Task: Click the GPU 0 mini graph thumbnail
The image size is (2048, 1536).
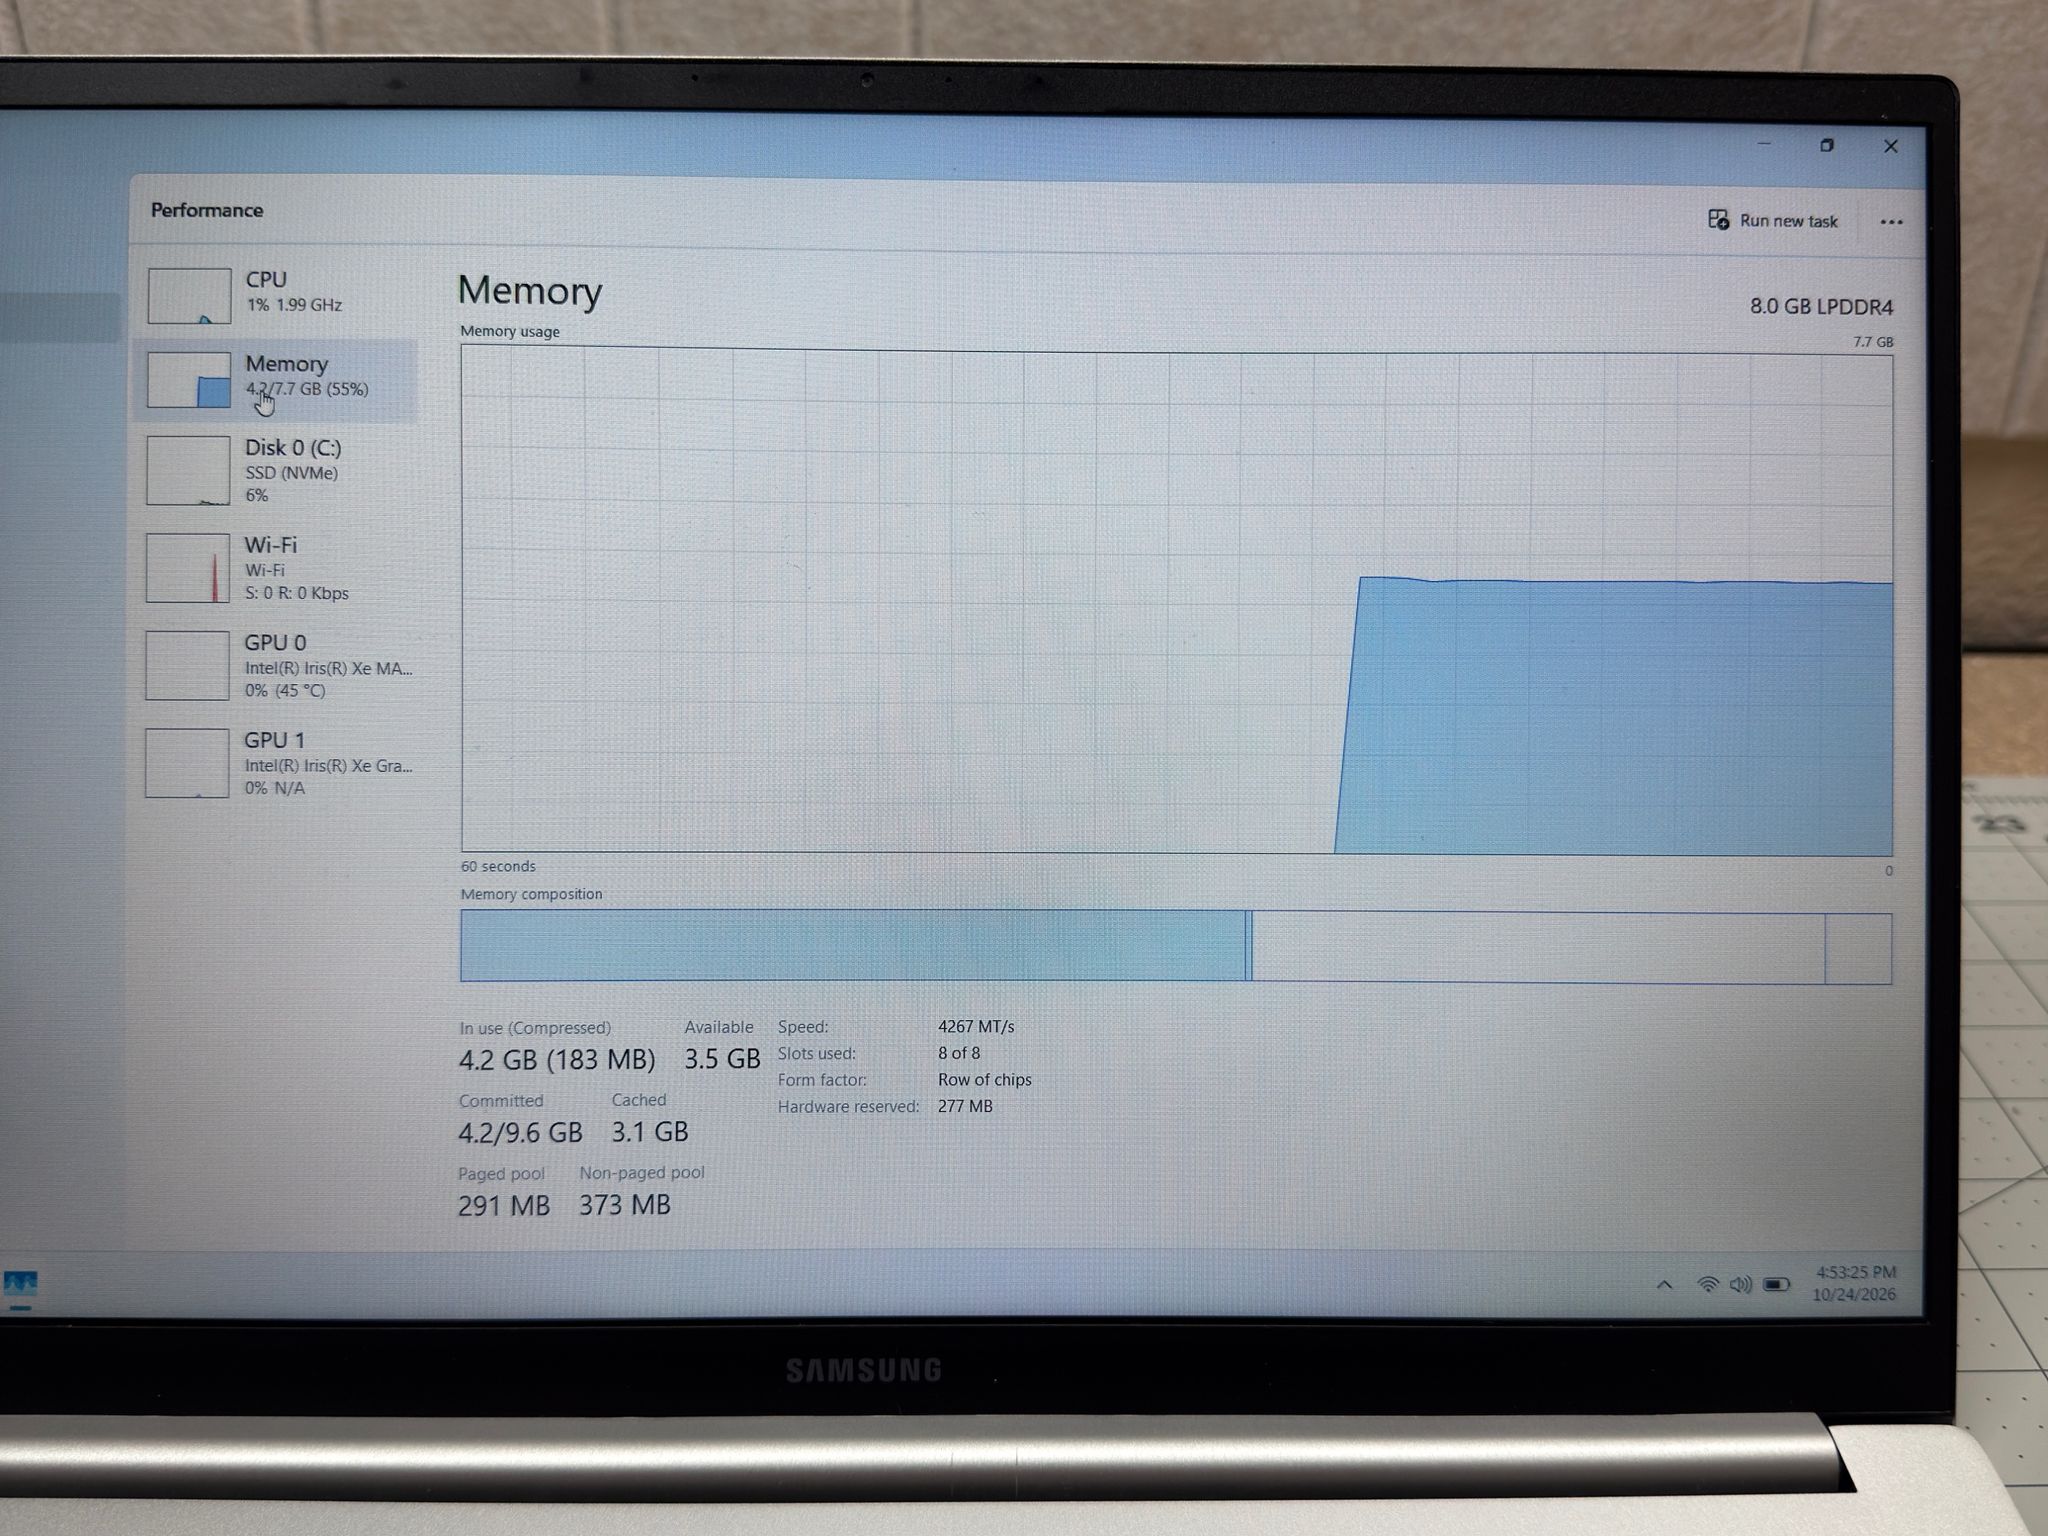Action: point(187,665)
